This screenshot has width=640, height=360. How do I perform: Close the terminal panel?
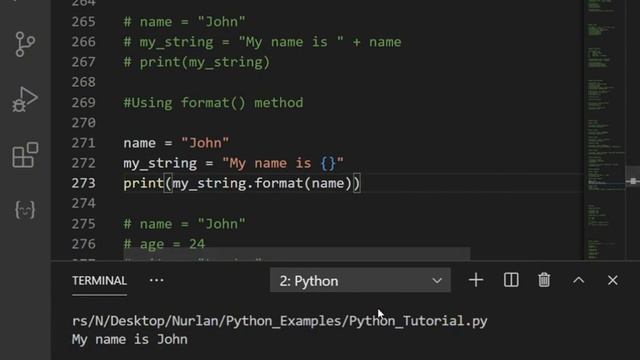tap(612, 280)
